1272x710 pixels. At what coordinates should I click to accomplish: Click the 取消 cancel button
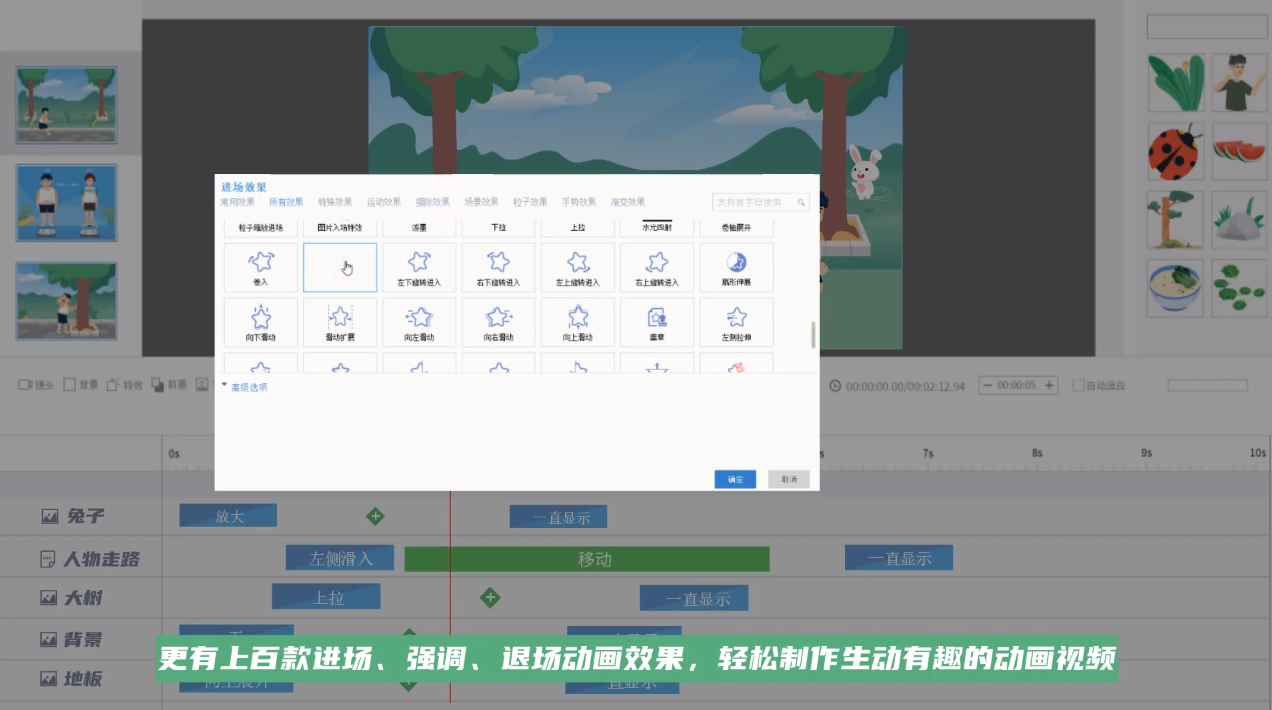pos(789,480)
